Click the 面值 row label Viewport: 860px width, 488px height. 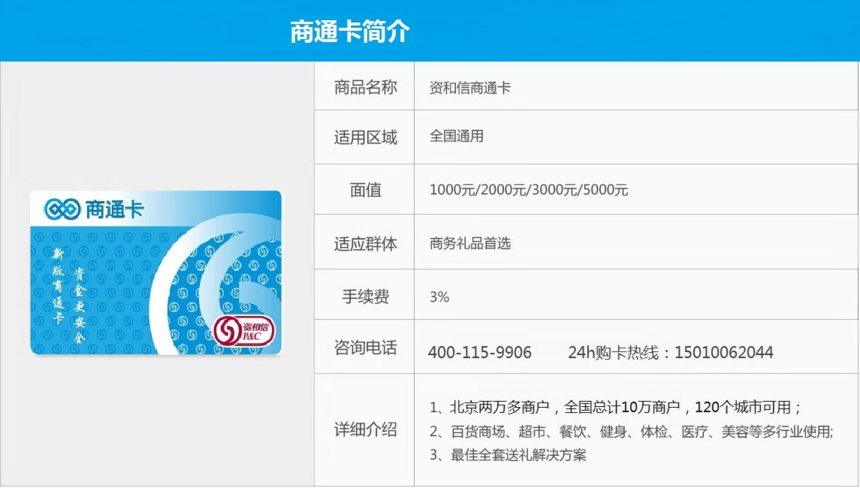(x=365, y=190)
